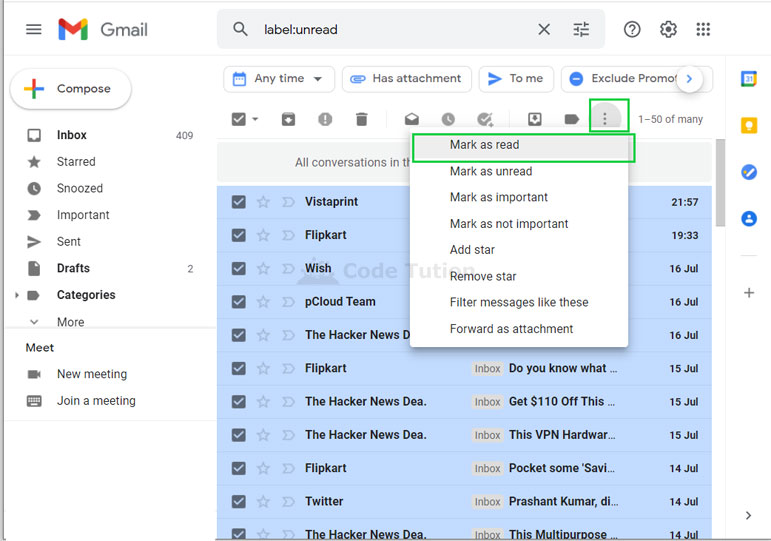The image size is (771, 541).
Task: Uncheck the Flipkart 19:33 email checkbox
Action: [238, 235]
